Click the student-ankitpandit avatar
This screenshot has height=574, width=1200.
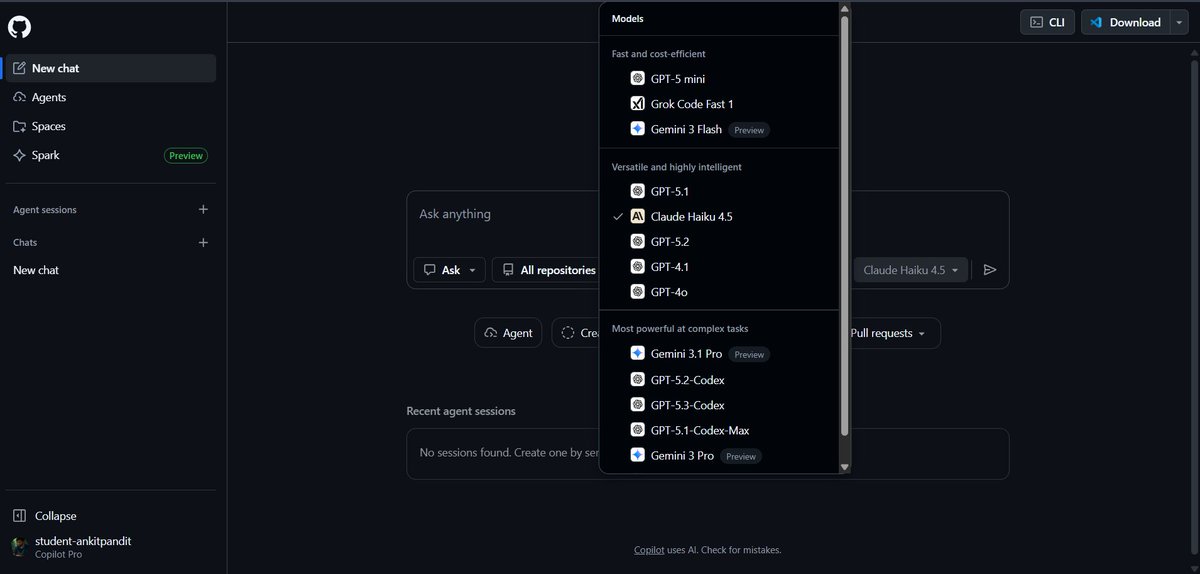point(19,547)
